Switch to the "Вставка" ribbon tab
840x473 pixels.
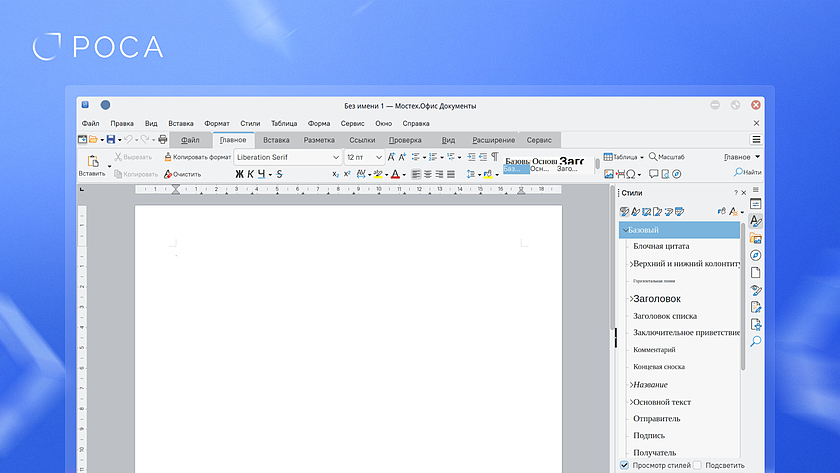click(276, 140)
